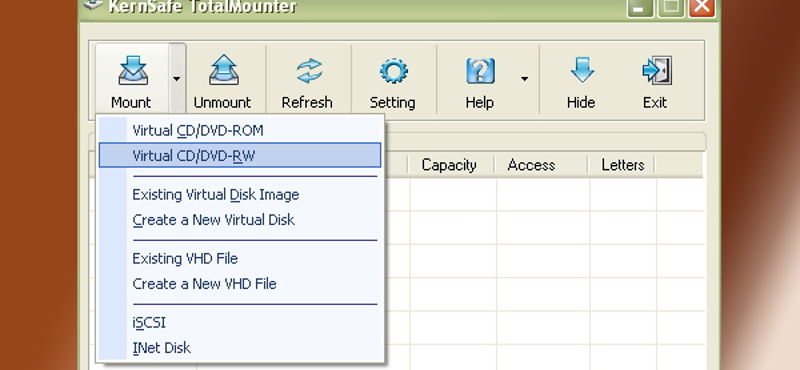Image resolution: width=800 pixels, height=370 pixels.
Task: Select Create a New VHD File
Action: tap(240, 284)
